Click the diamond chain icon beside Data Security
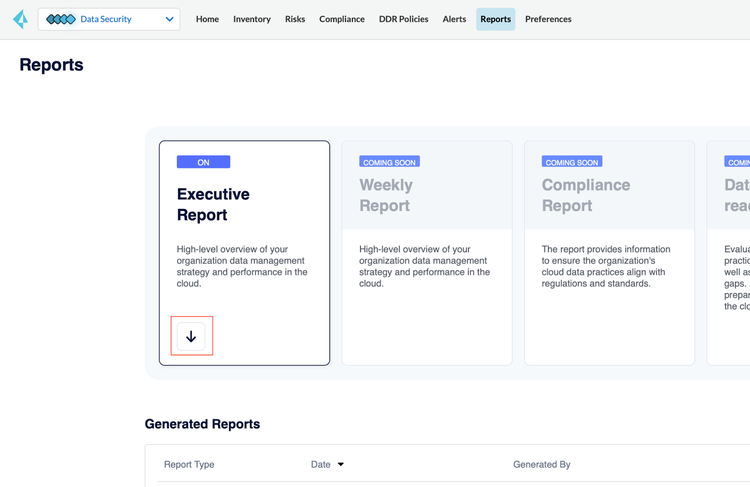 (x=61, y=19)
